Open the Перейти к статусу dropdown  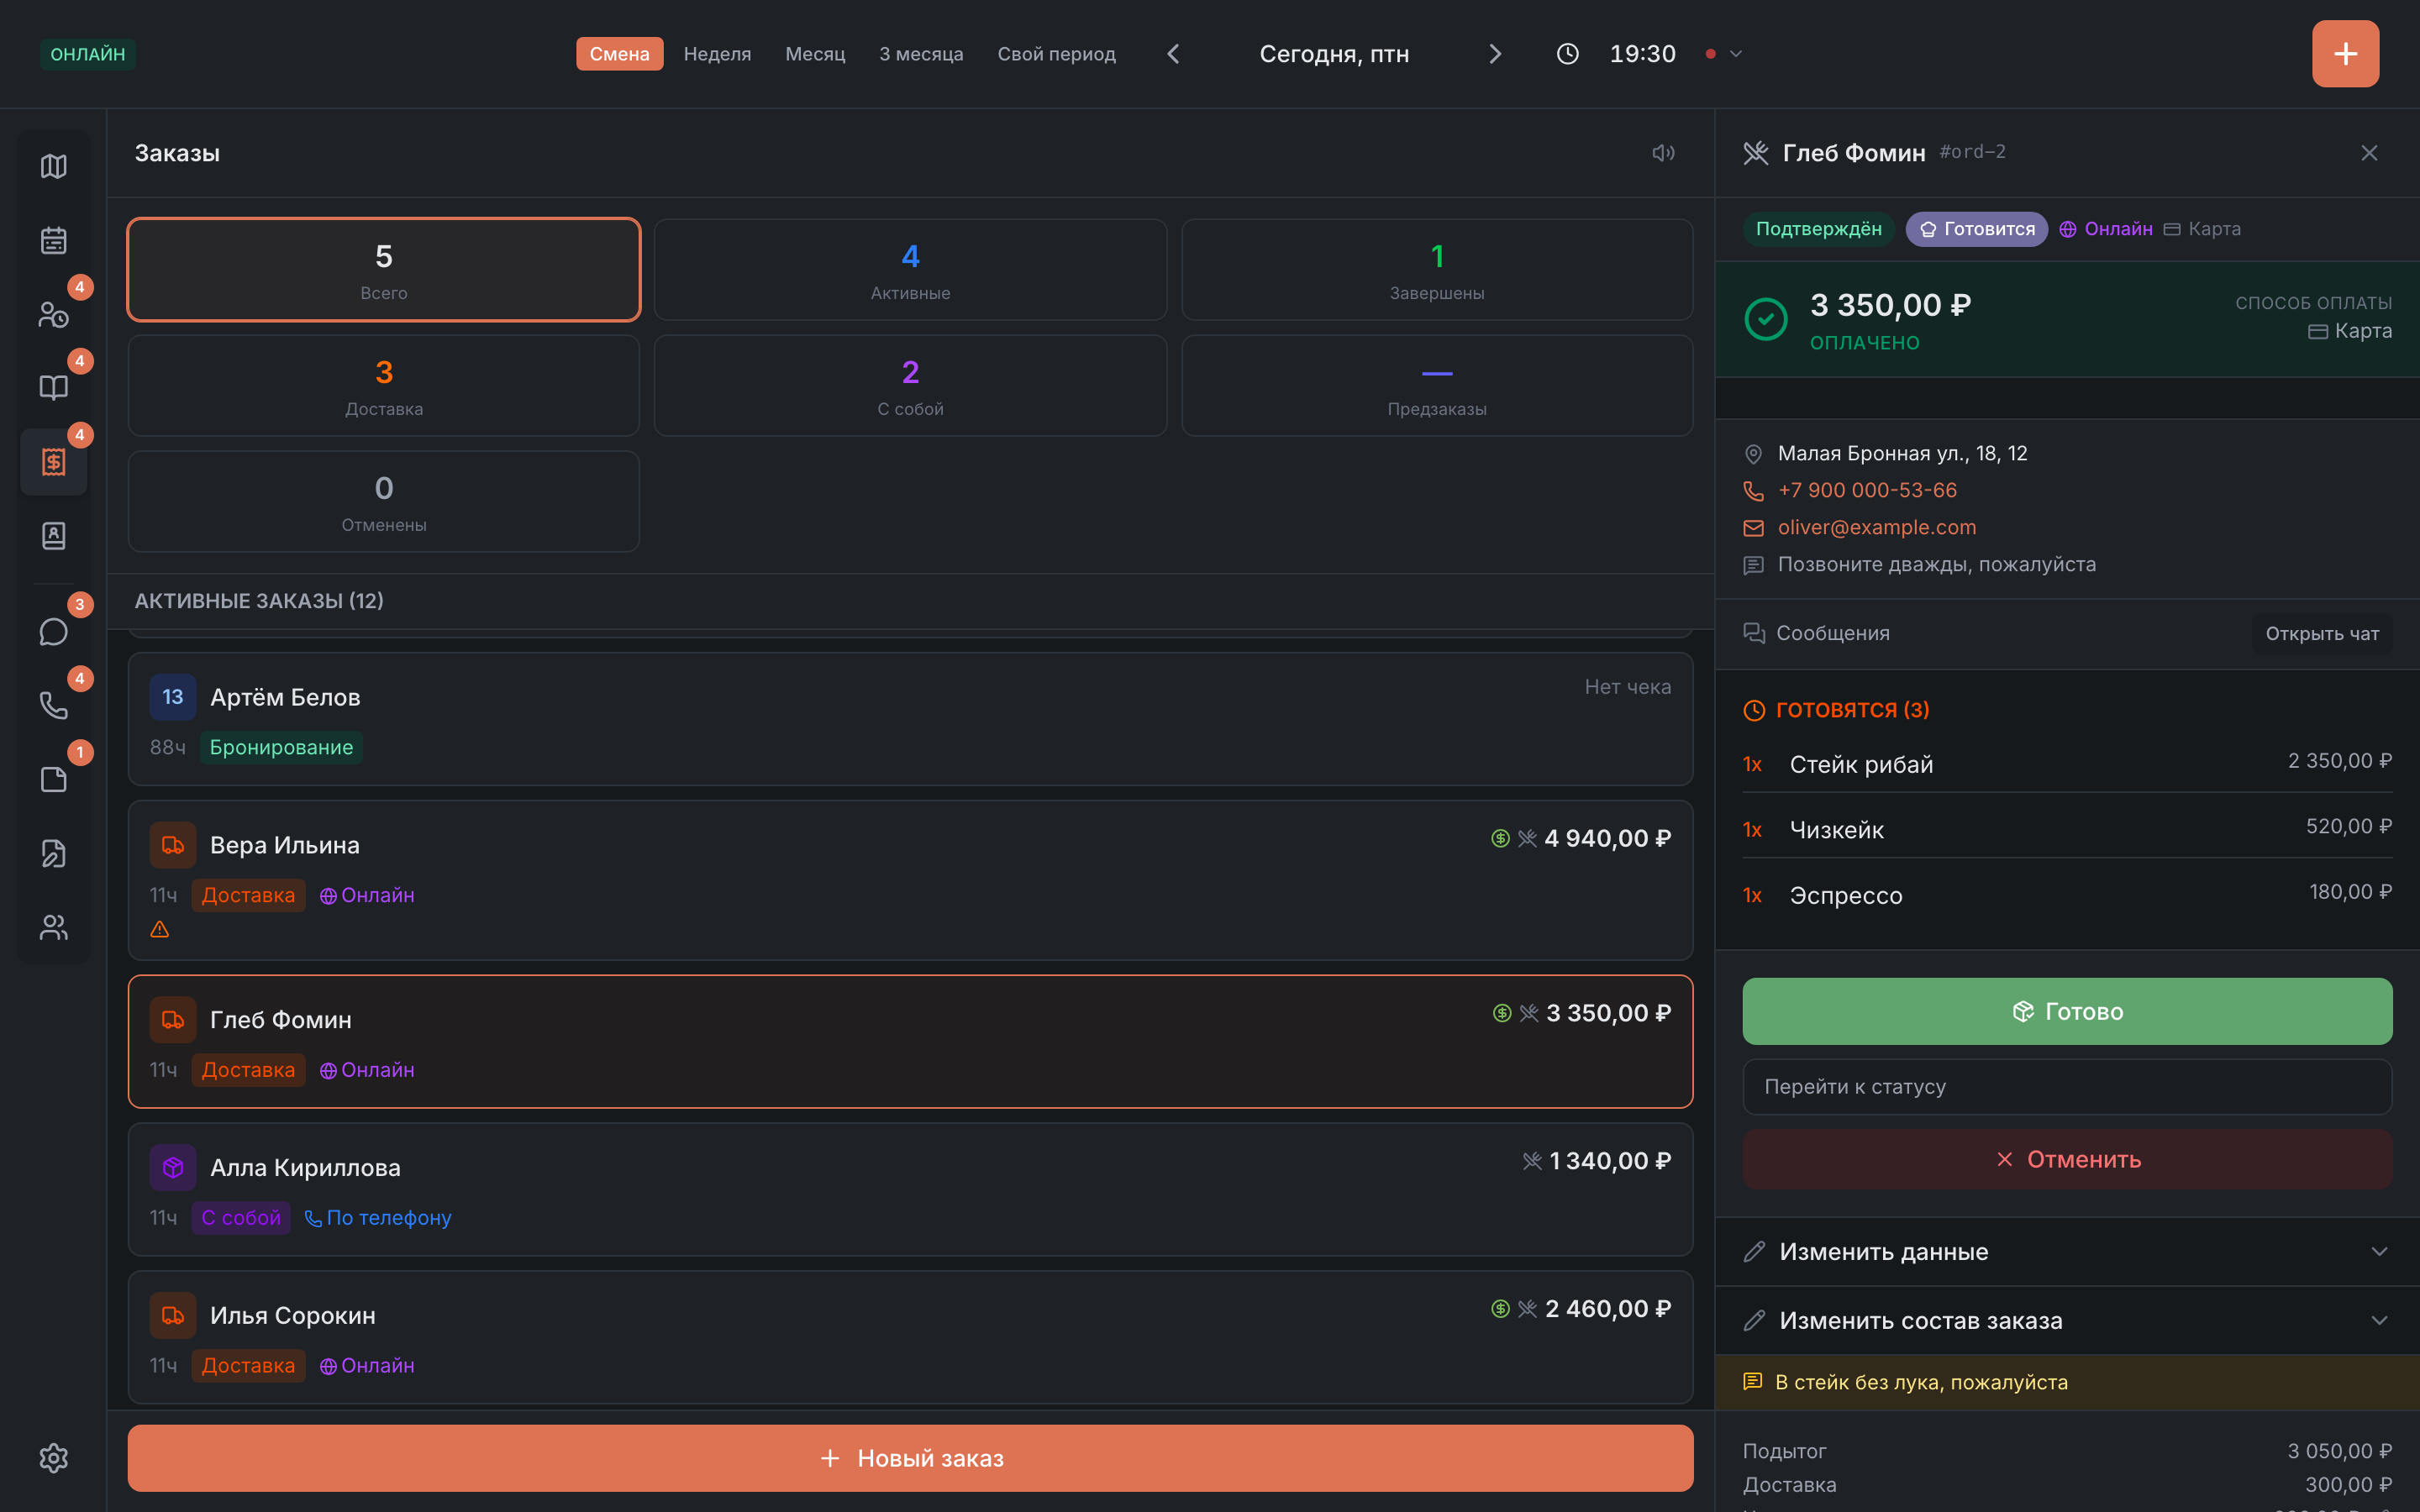[x=2067, y=1087]
